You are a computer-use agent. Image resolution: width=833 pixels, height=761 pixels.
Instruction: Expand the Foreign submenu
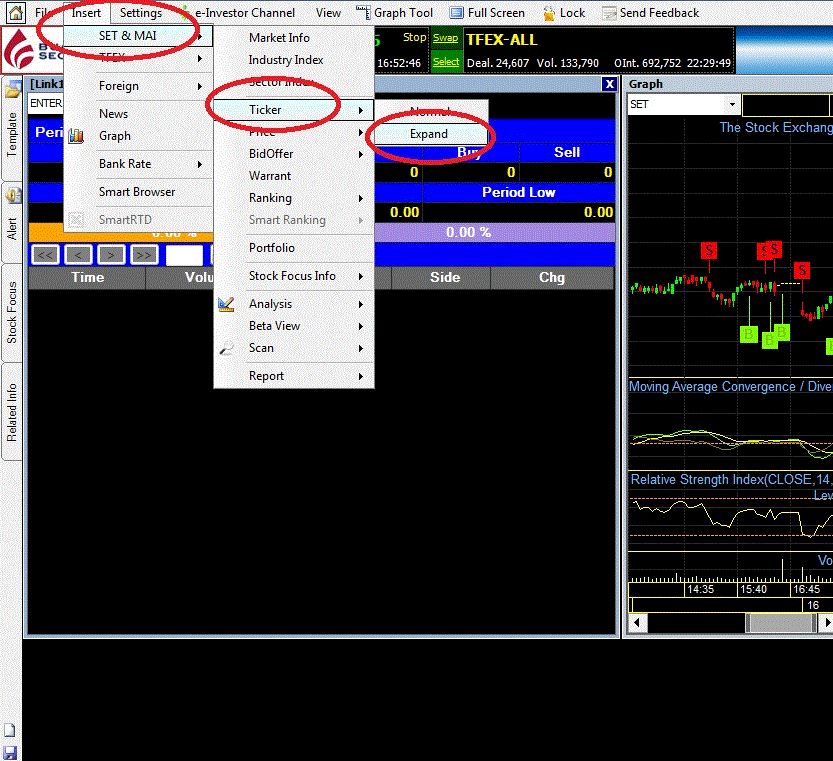[x=138, y=86]
